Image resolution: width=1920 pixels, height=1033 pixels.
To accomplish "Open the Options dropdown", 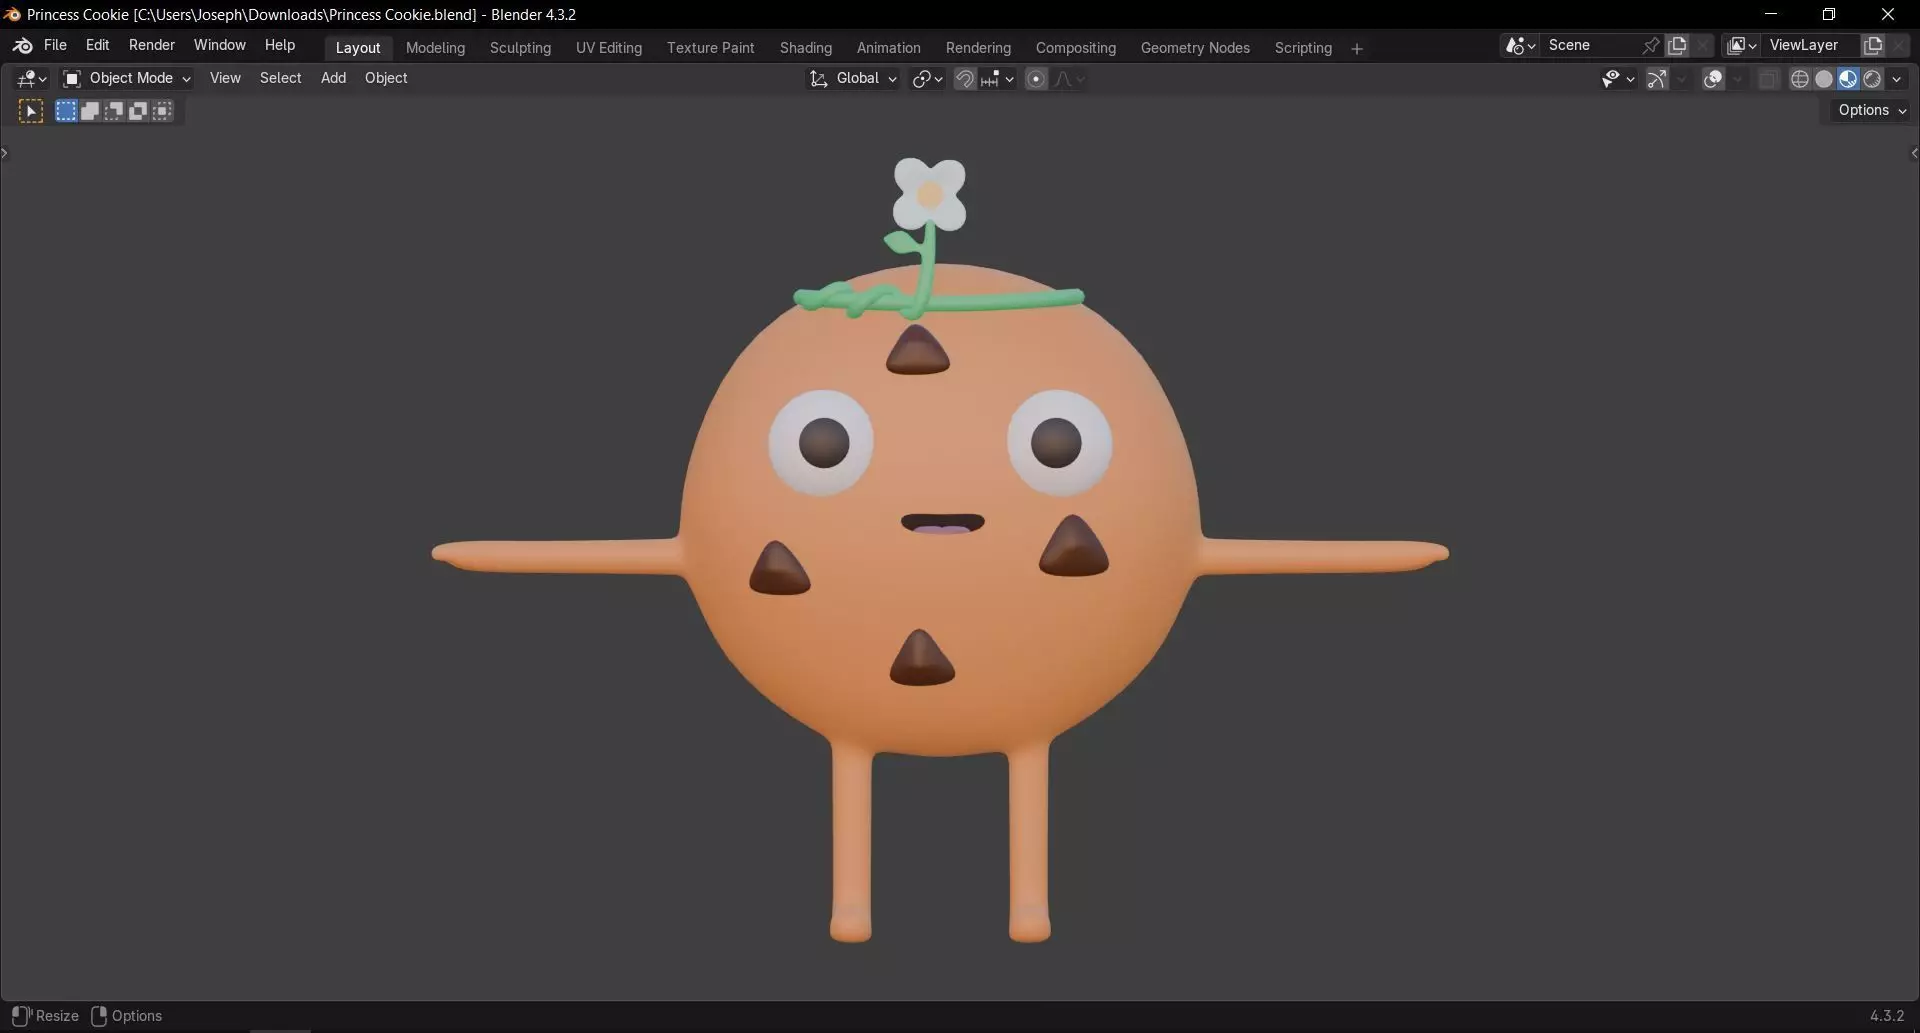I will [1871, 111].
